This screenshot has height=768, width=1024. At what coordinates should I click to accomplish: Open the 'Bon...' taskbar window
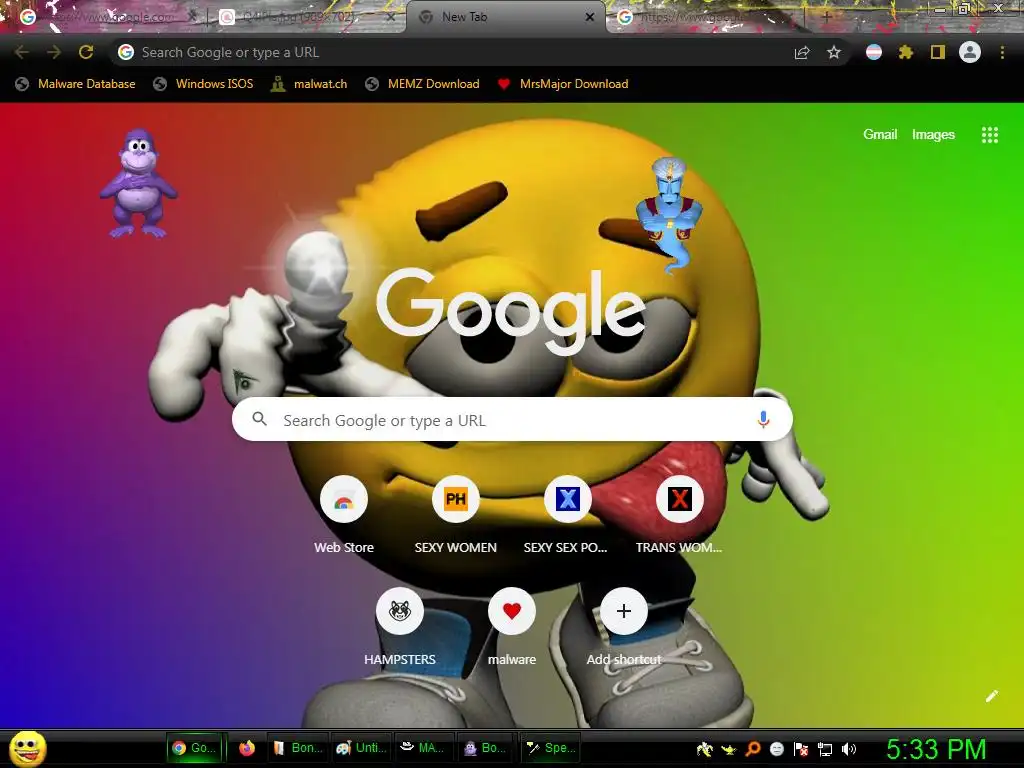(x=298, y=748)
